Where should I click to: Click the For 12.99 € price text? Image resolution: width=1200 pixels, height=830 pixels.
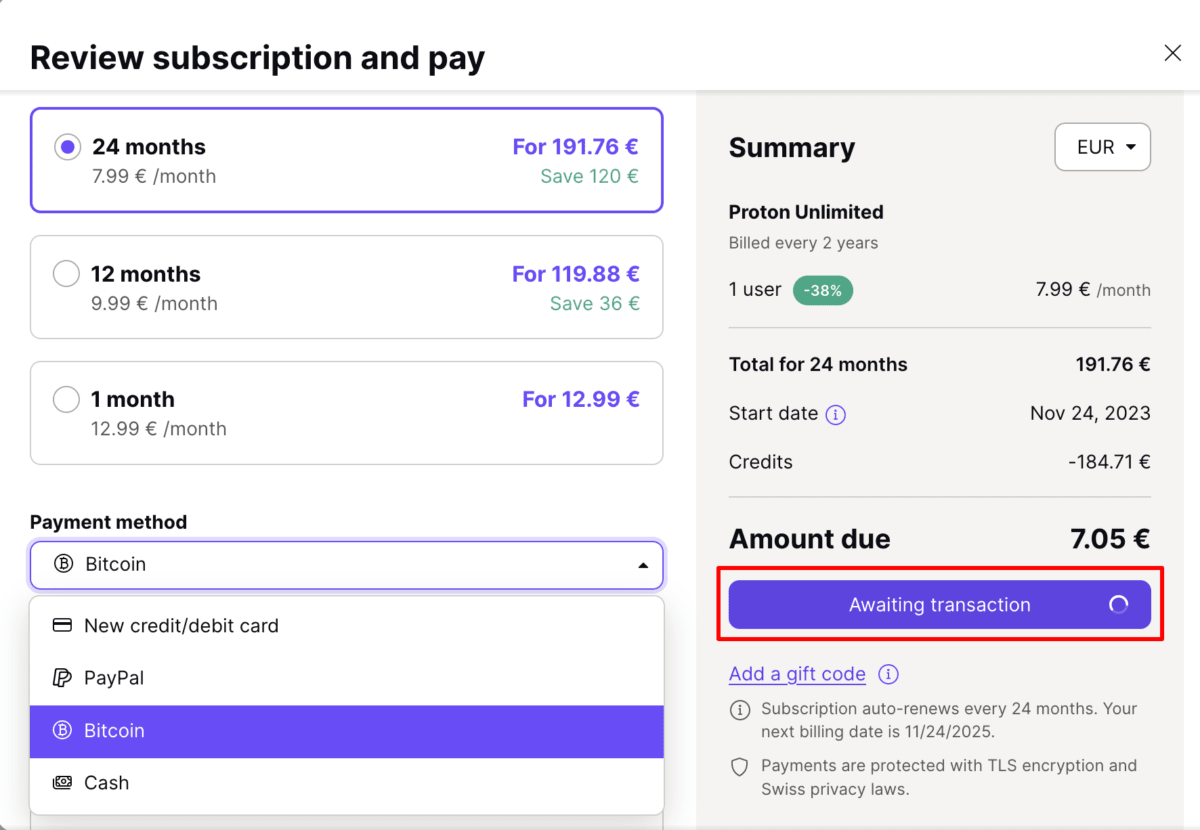pyautogui.click(x=580, y=399)
